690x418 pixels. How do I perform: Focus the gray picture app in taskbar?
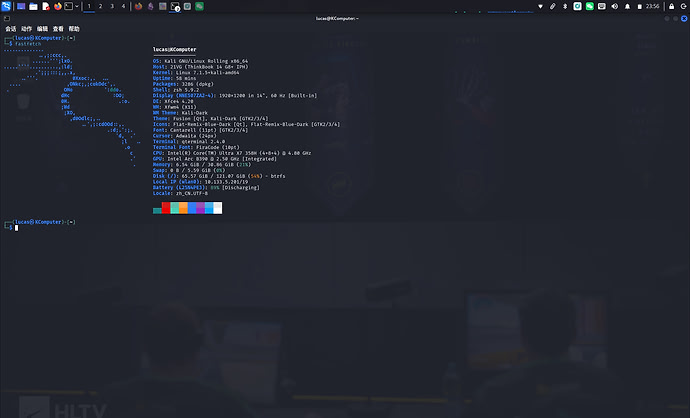point(163,7)
